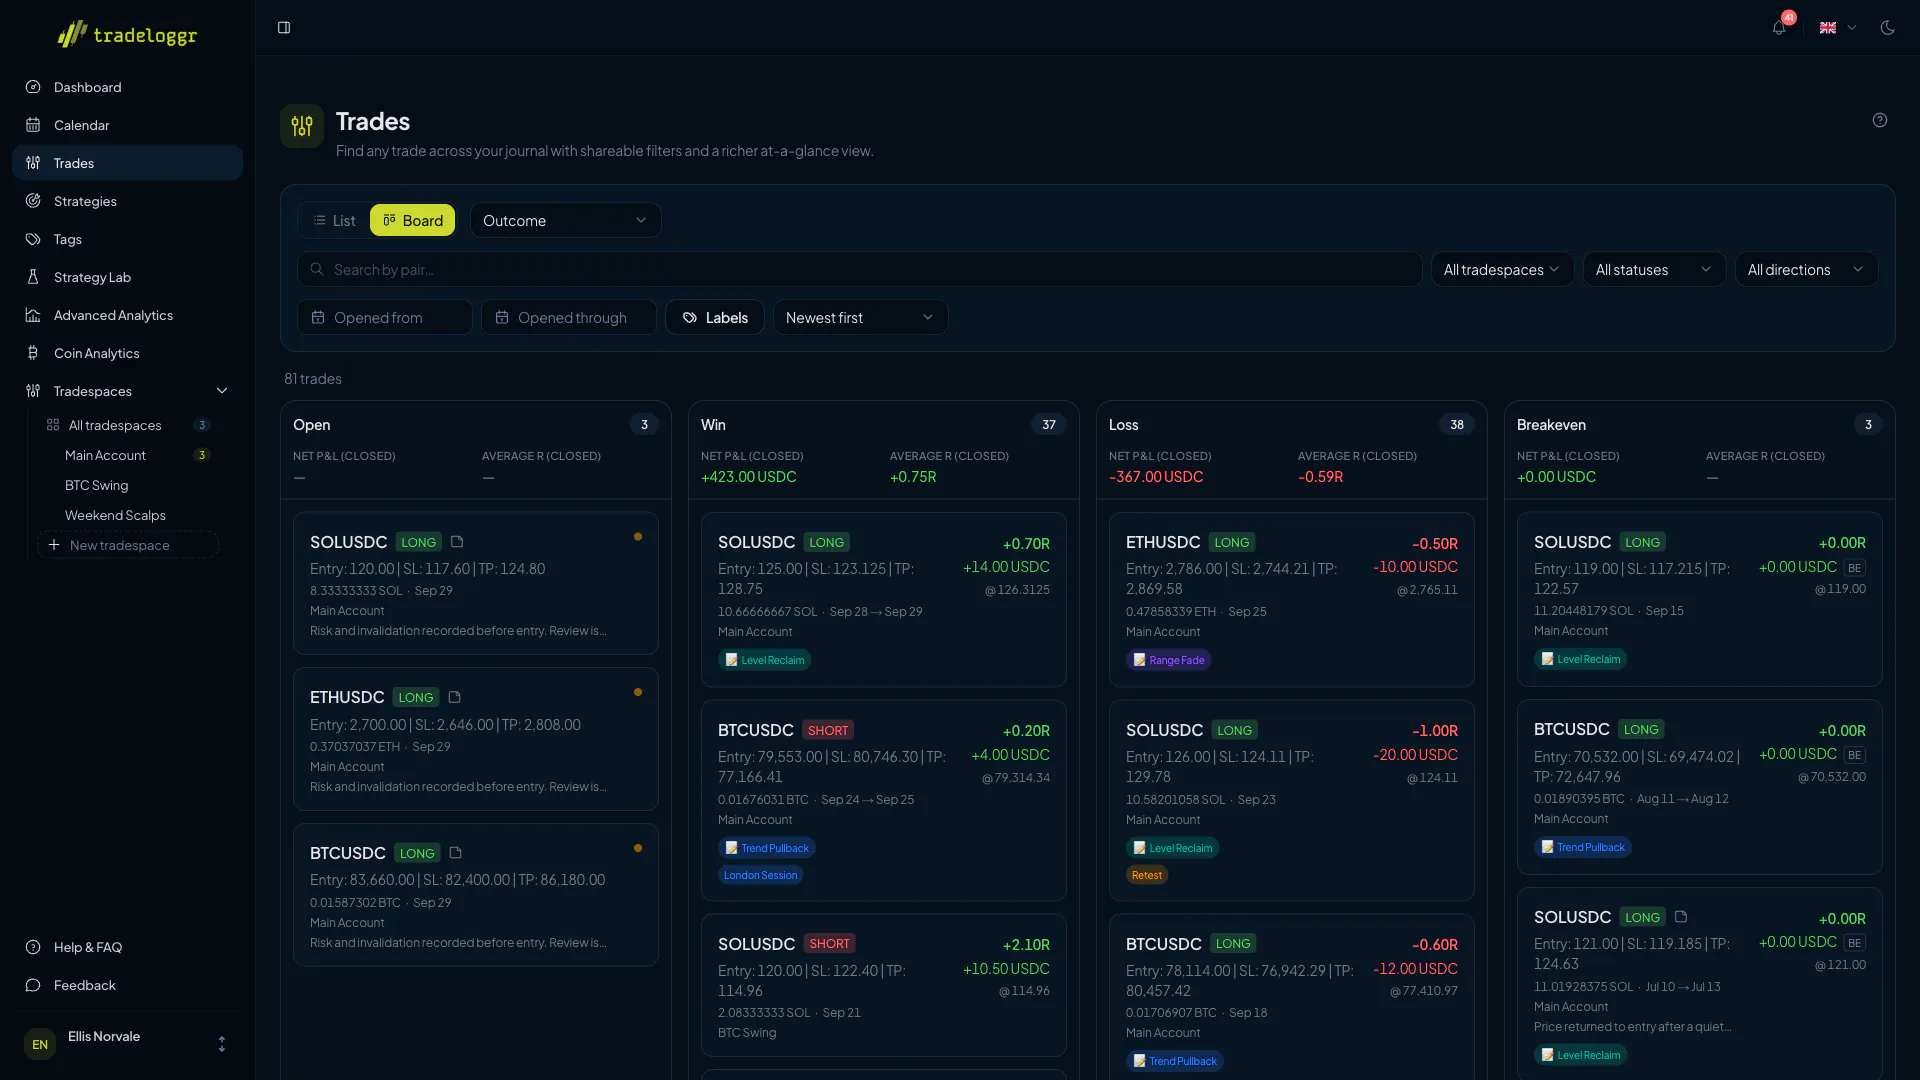Switch to dark mode moon icon
1920x1080 pixels.
point(1887,27)
